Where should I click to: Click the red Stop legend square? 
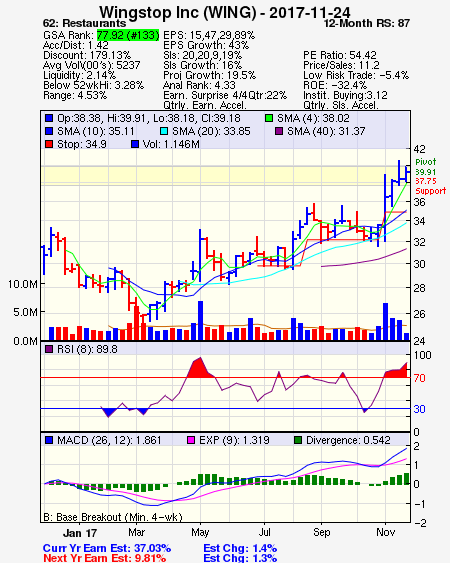tap(49, 144)
